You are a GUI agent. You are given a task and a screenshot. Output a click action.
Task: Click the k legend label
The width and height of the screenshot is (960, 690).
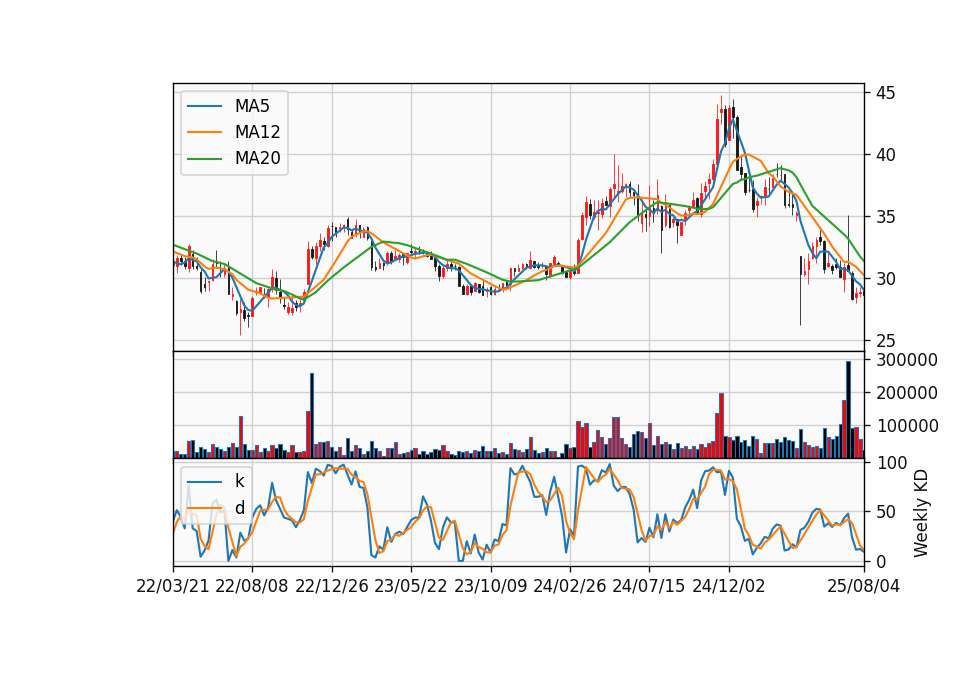point(239,481)
